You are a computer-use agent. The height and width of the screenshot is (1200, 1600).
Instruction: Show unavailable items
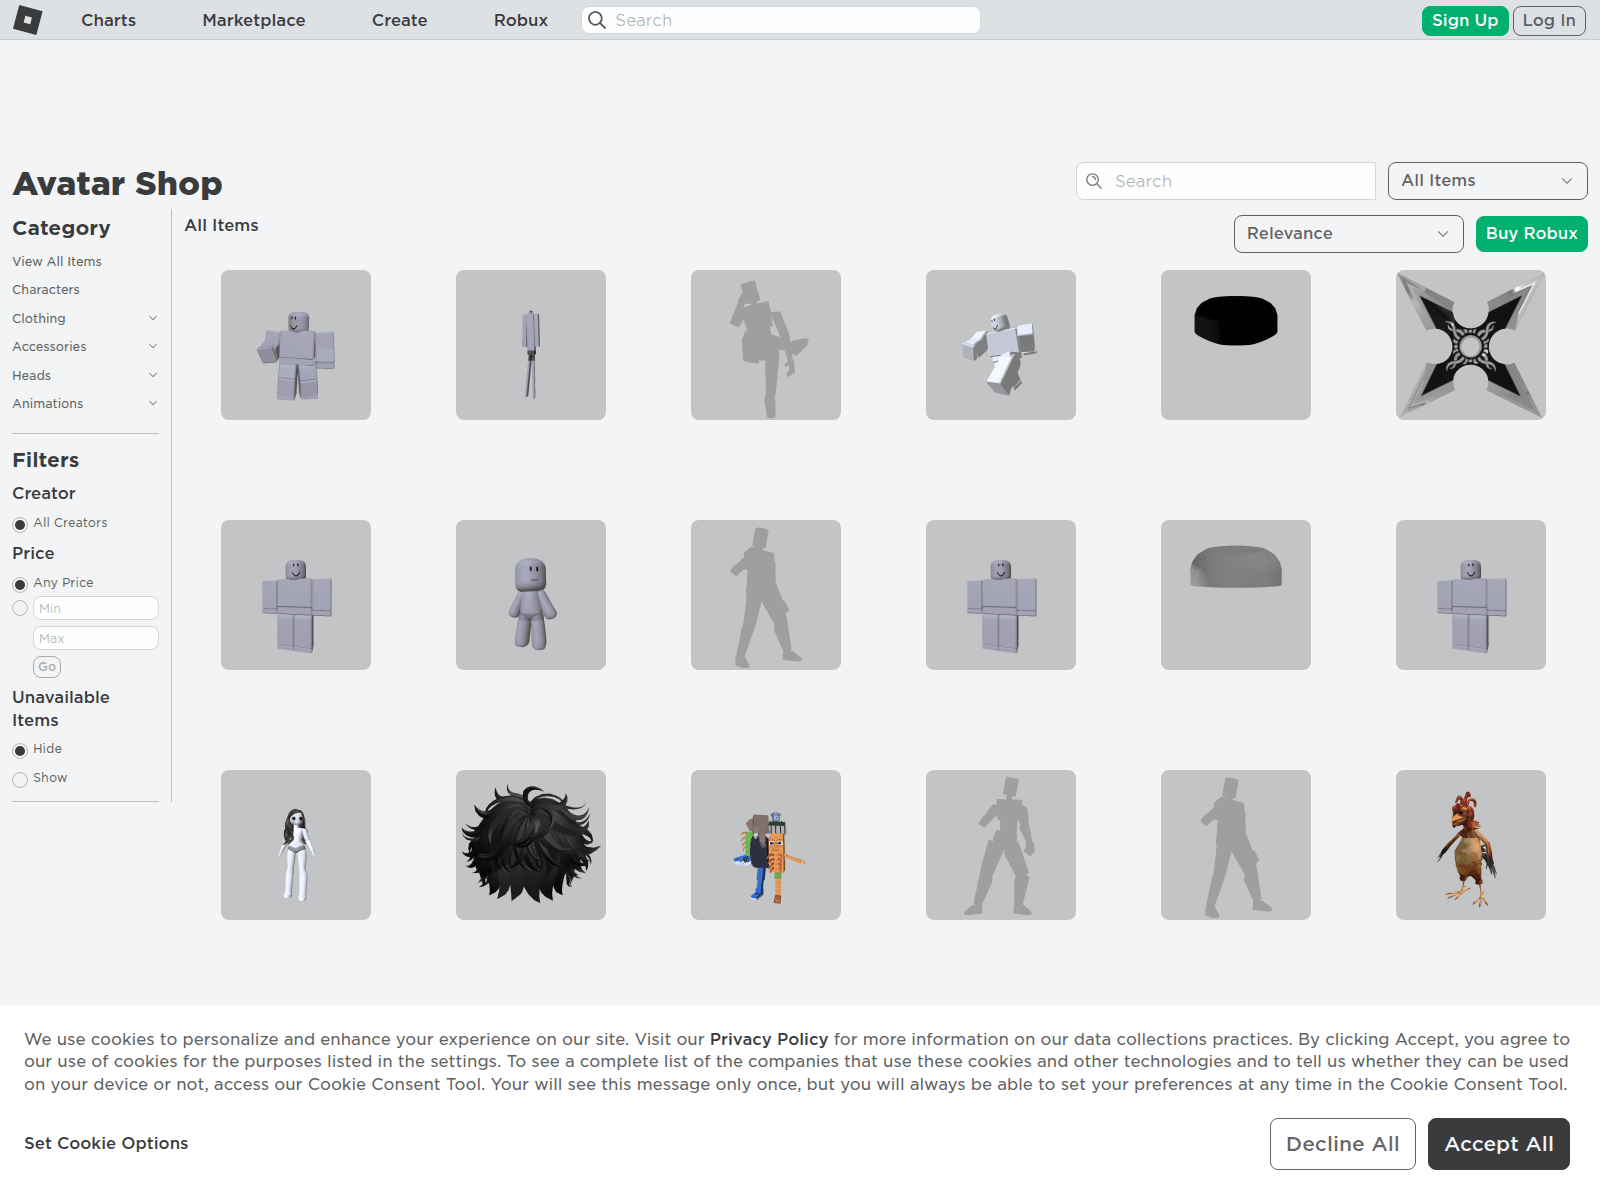tap(20, 778)
